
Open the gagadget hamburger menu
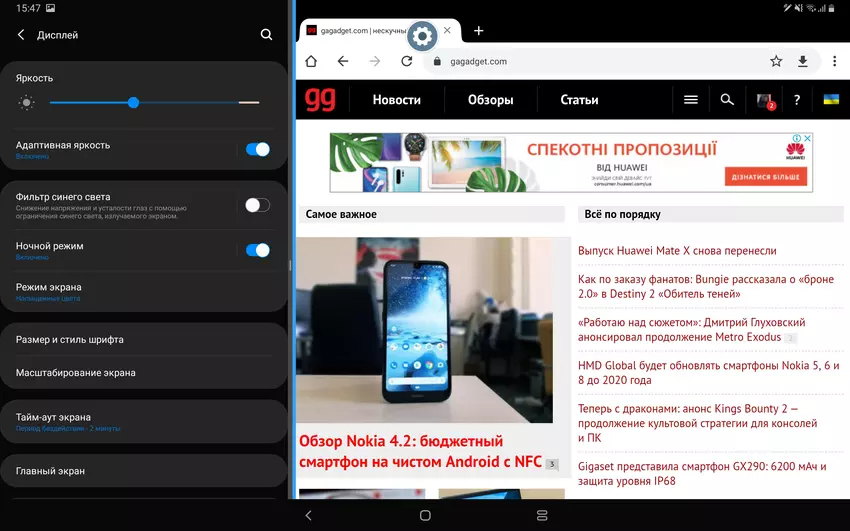[x=690, y=100]
